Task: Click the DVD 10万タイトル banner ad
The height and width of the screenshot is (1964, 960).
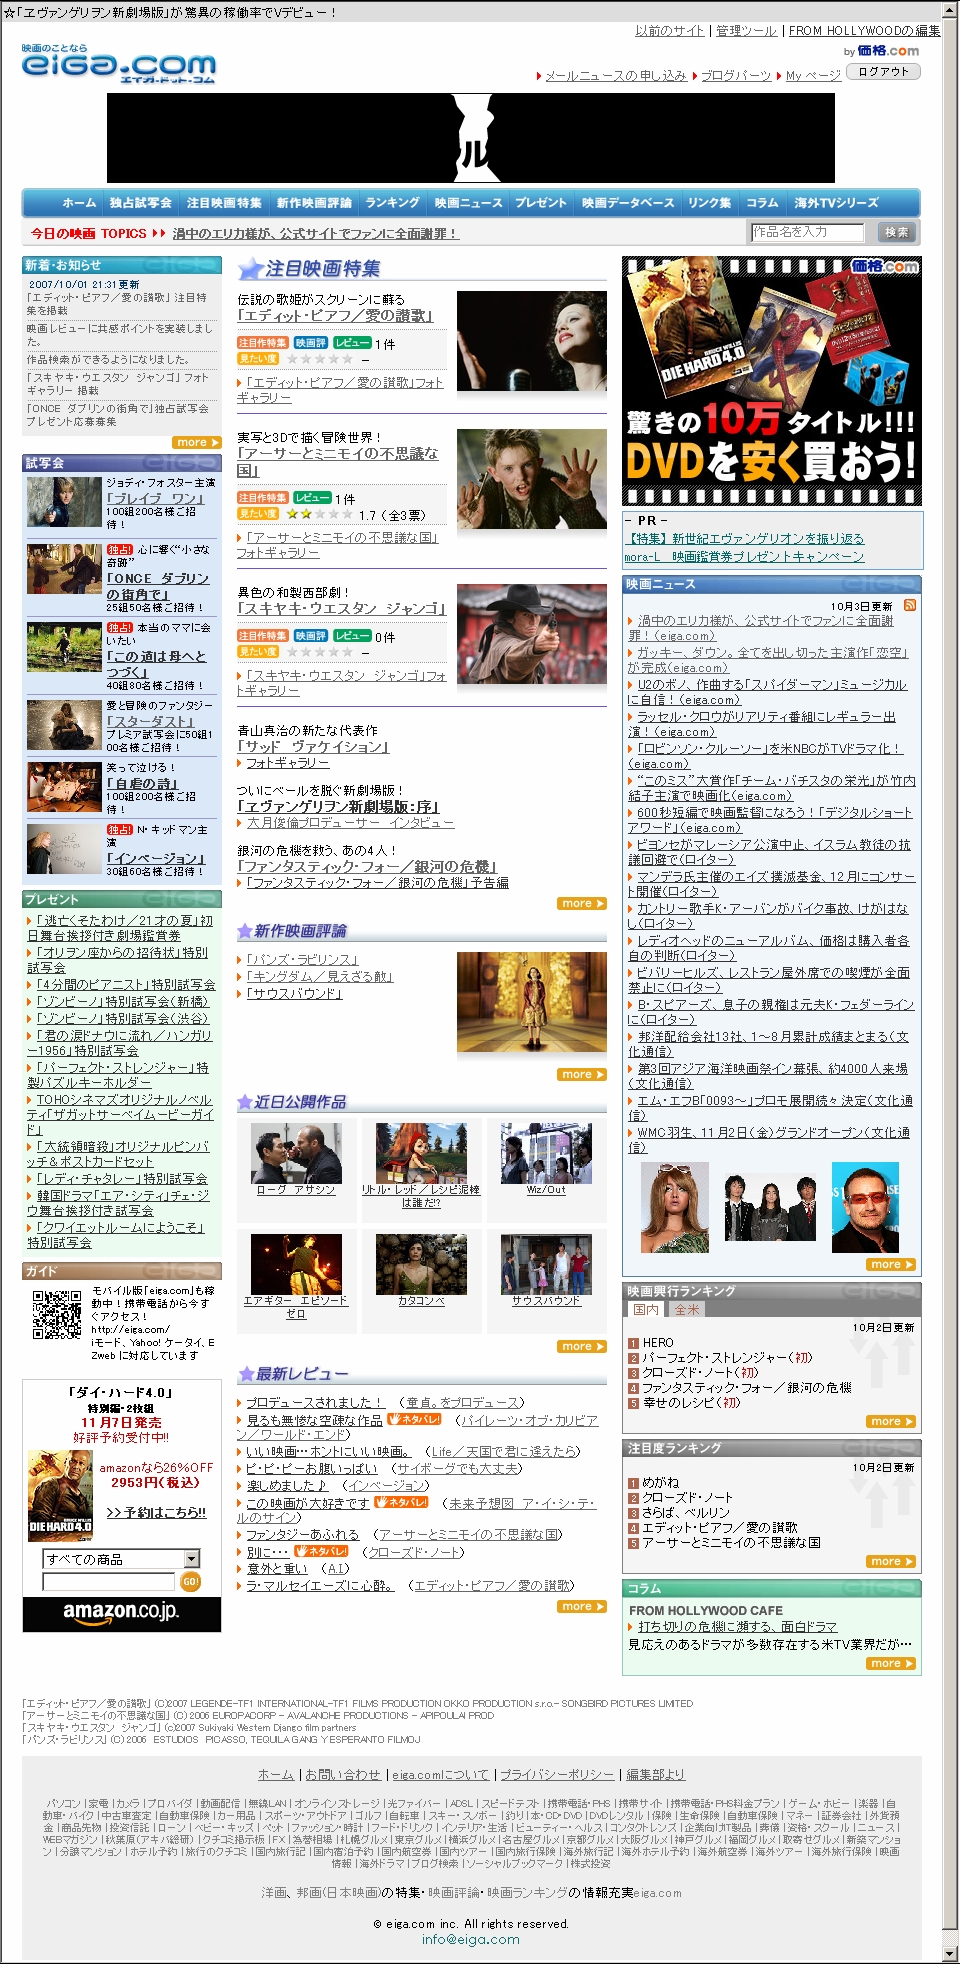Action: coord(772,381)
